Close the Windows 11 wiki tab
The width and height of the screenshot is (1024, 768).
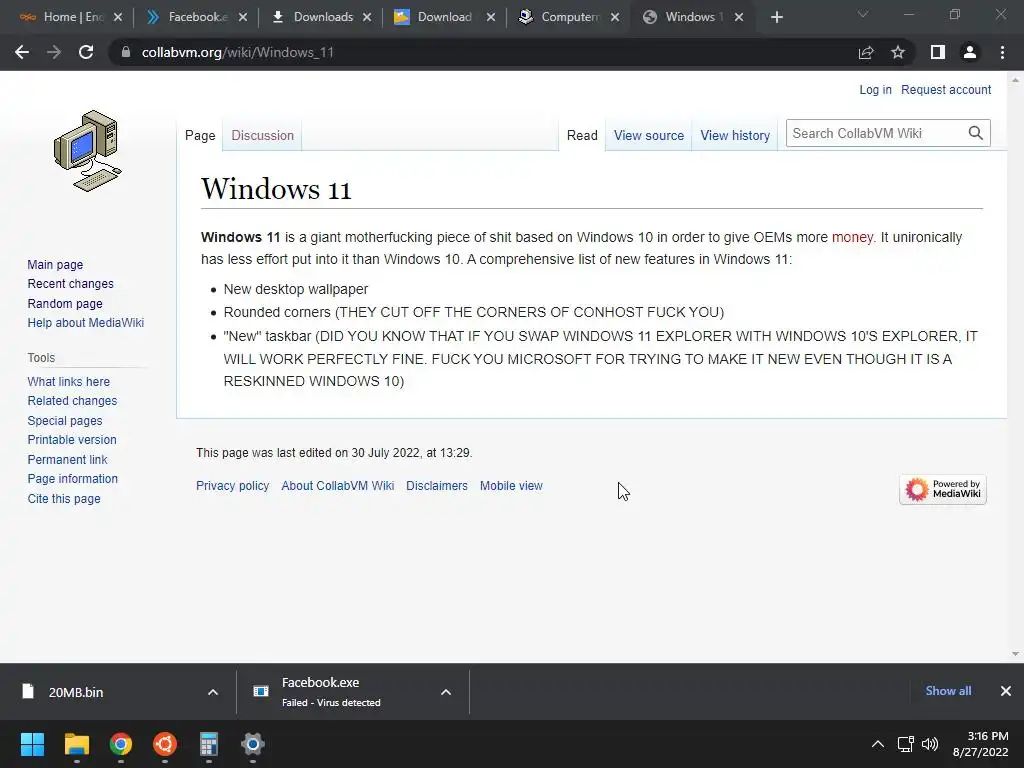pos(739,18)
